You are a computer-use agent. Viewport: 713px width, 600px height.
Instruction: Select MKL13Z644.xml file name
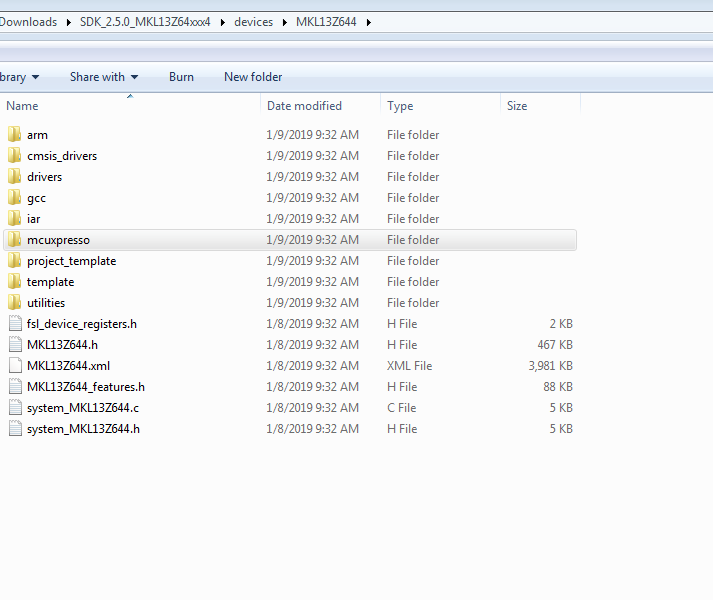point(68,366)
